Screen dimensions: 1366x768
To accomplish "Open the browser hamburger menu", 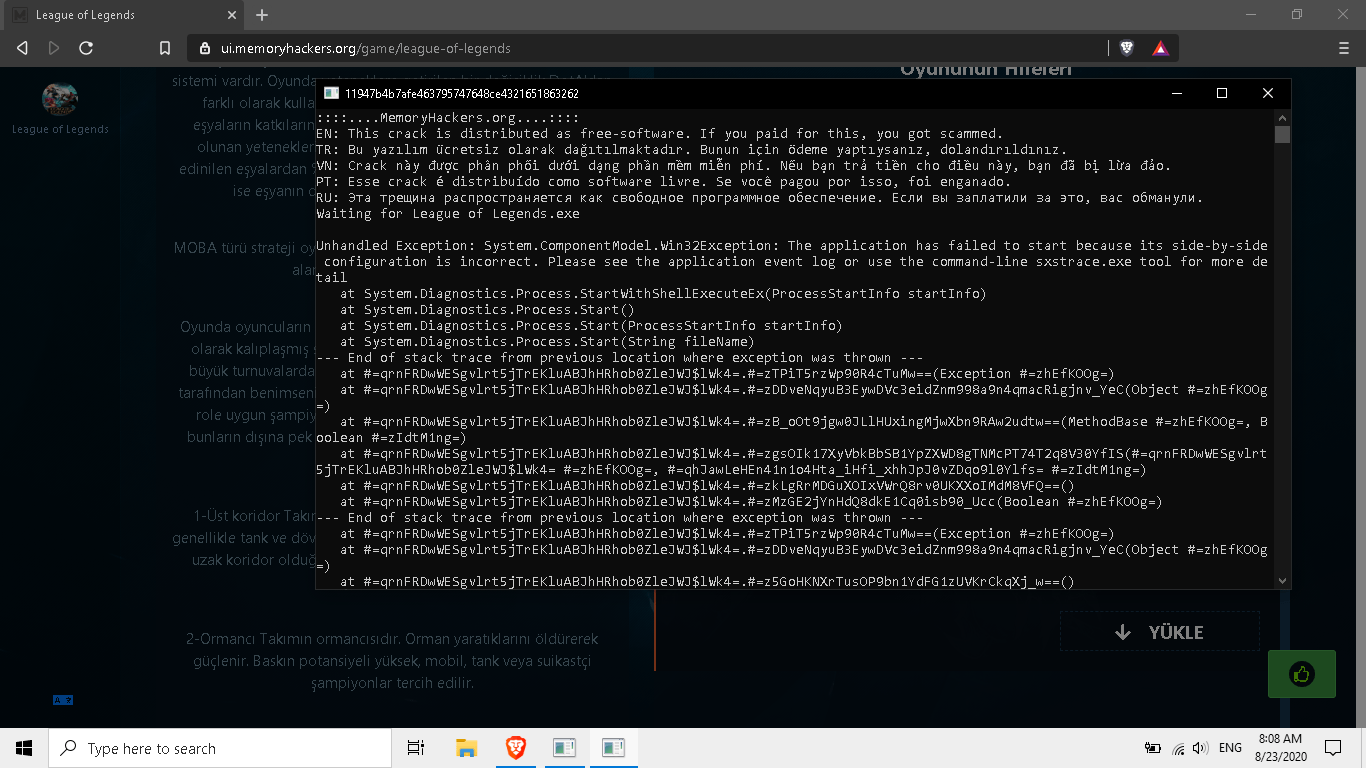I will click(1343, 48).
